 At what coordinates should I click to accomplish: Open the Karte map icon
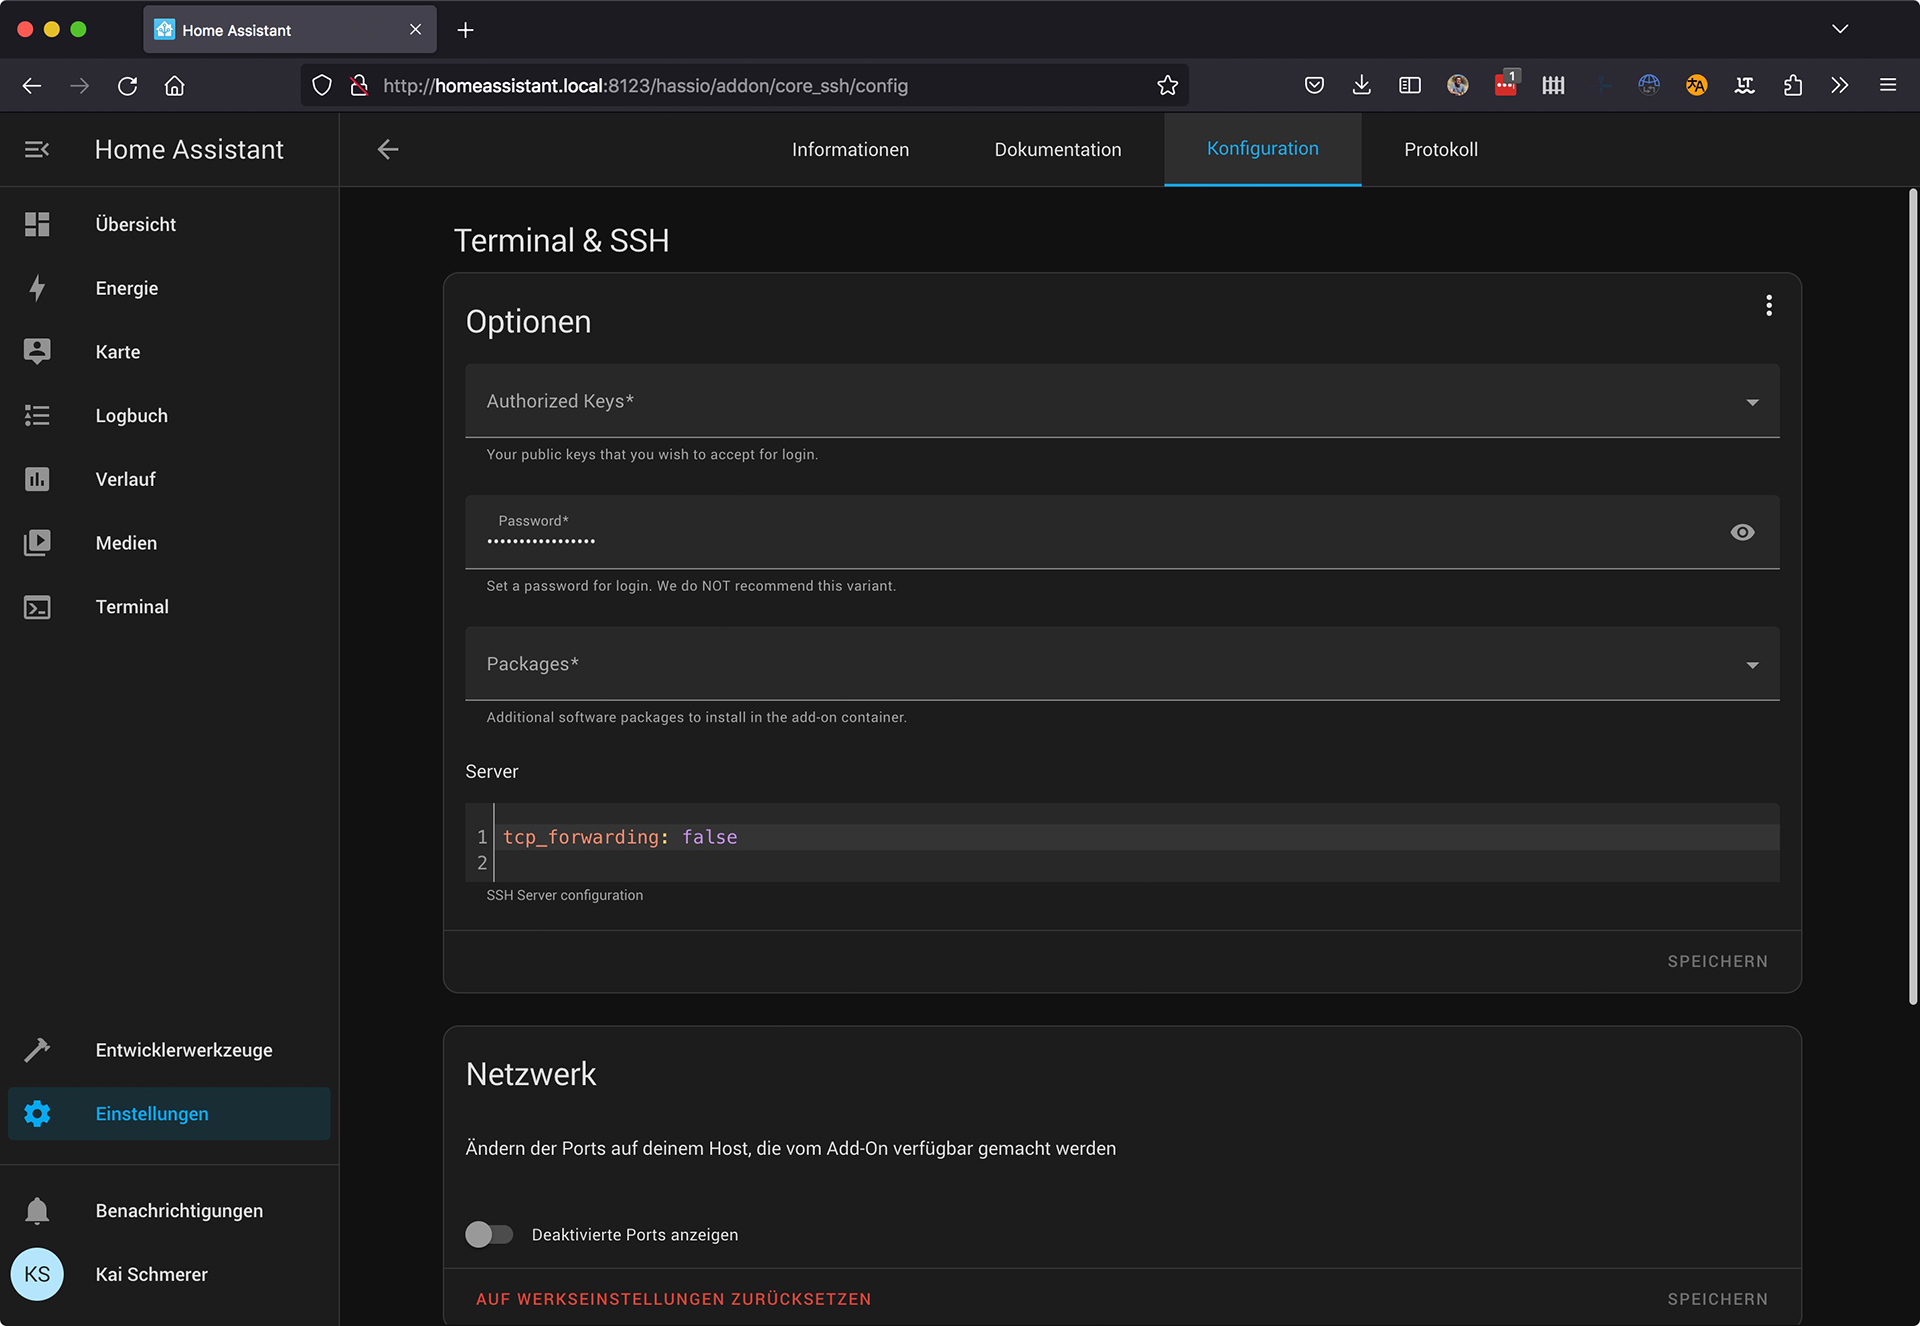click(37, 352)
